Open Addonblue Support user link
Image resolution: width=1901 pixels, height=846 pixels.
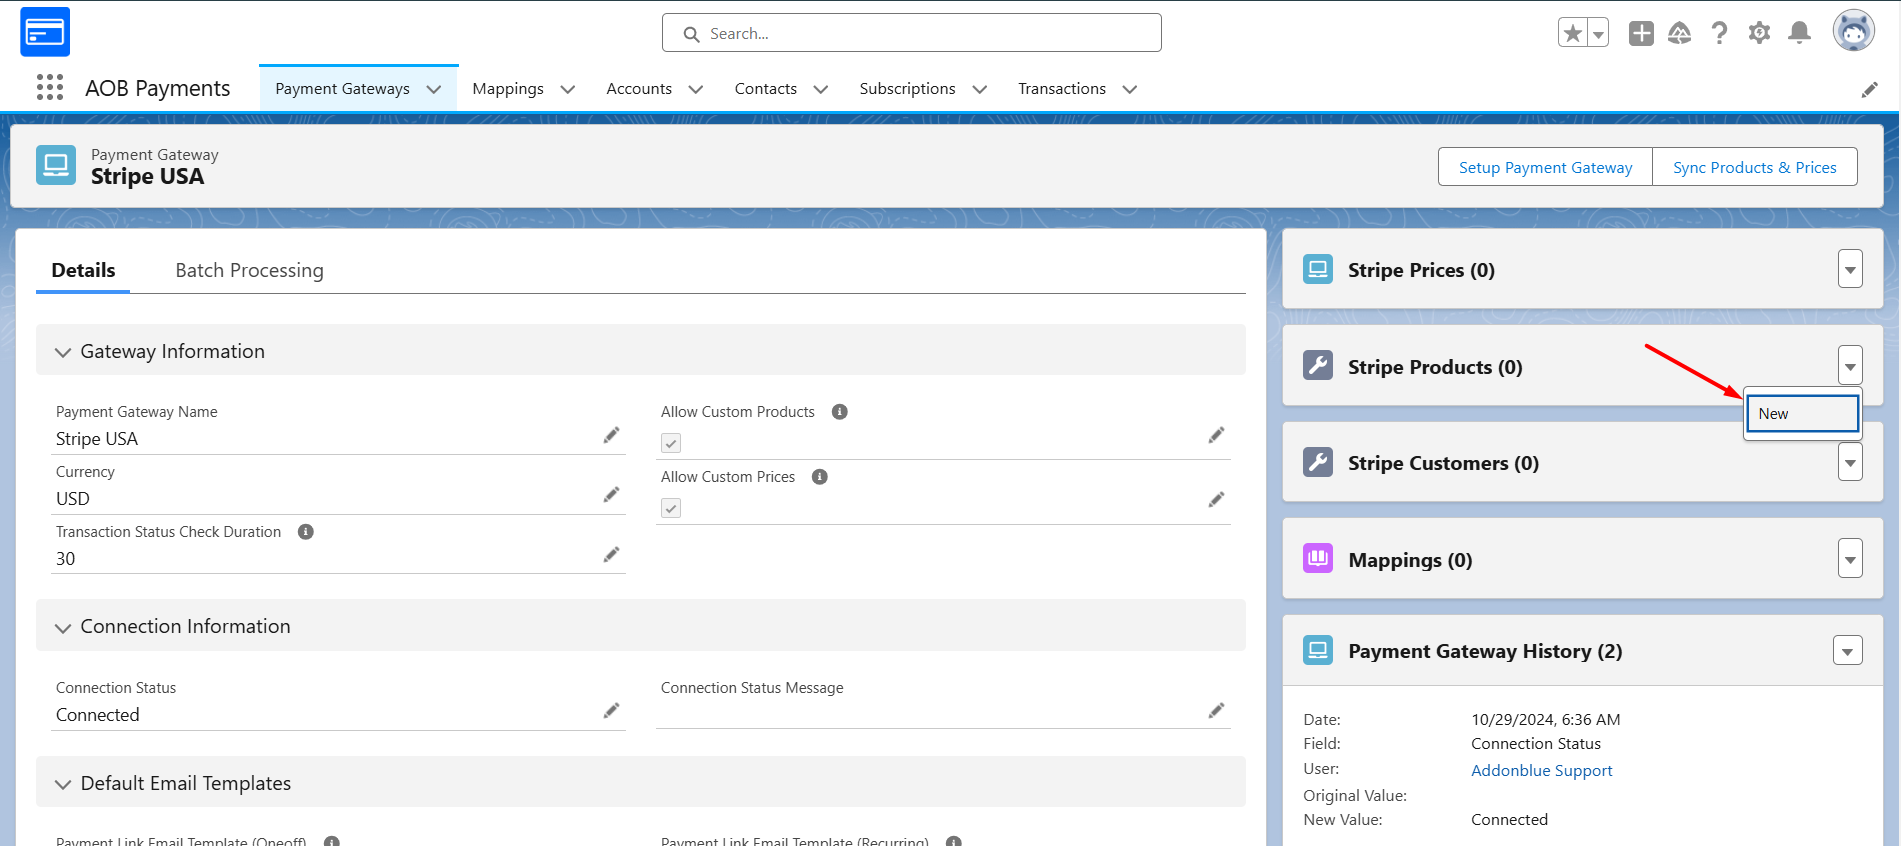point(1541,771)
